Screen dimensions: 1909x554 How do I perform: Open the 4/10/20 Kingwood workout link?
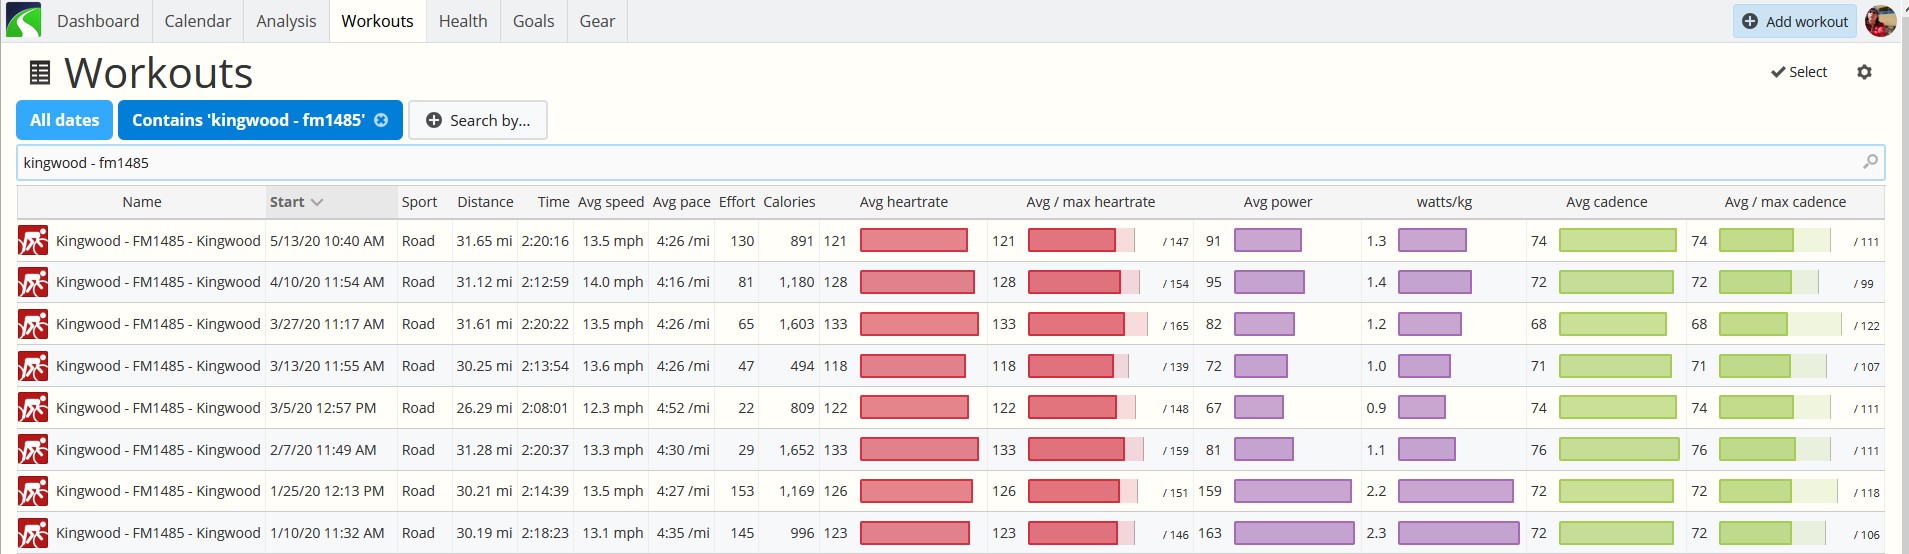pyautogui.click(x=158, y=282)
